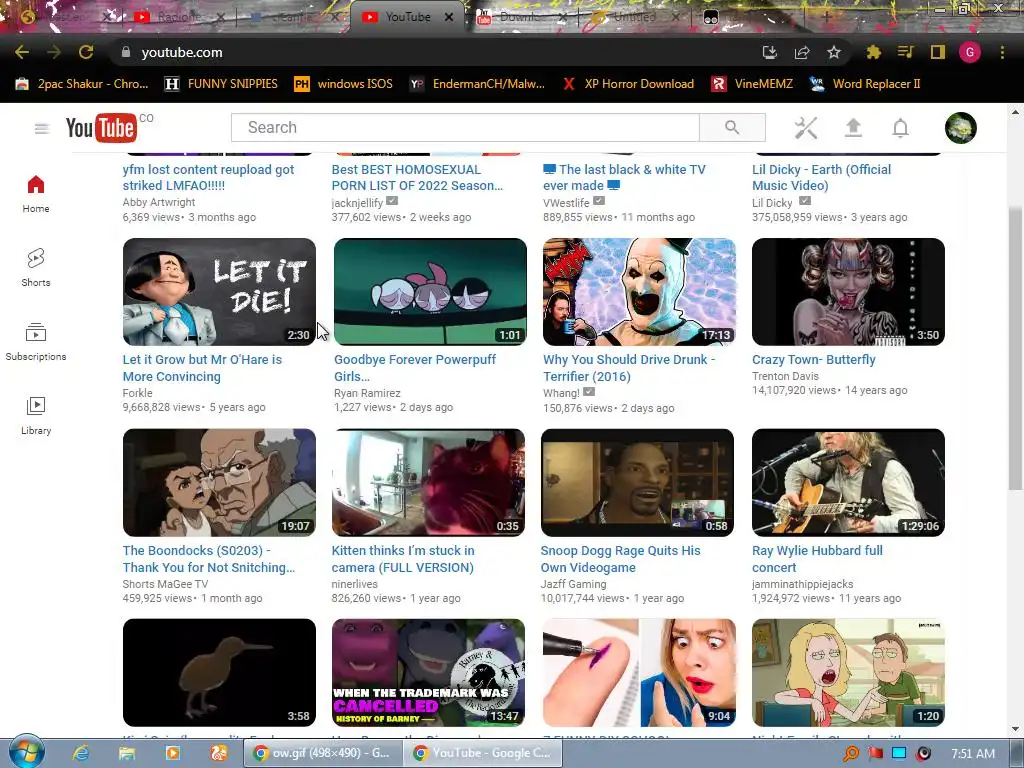1024x768 pixels.
Task: Click the share page icon in address bar
Action: coord(802,52)
